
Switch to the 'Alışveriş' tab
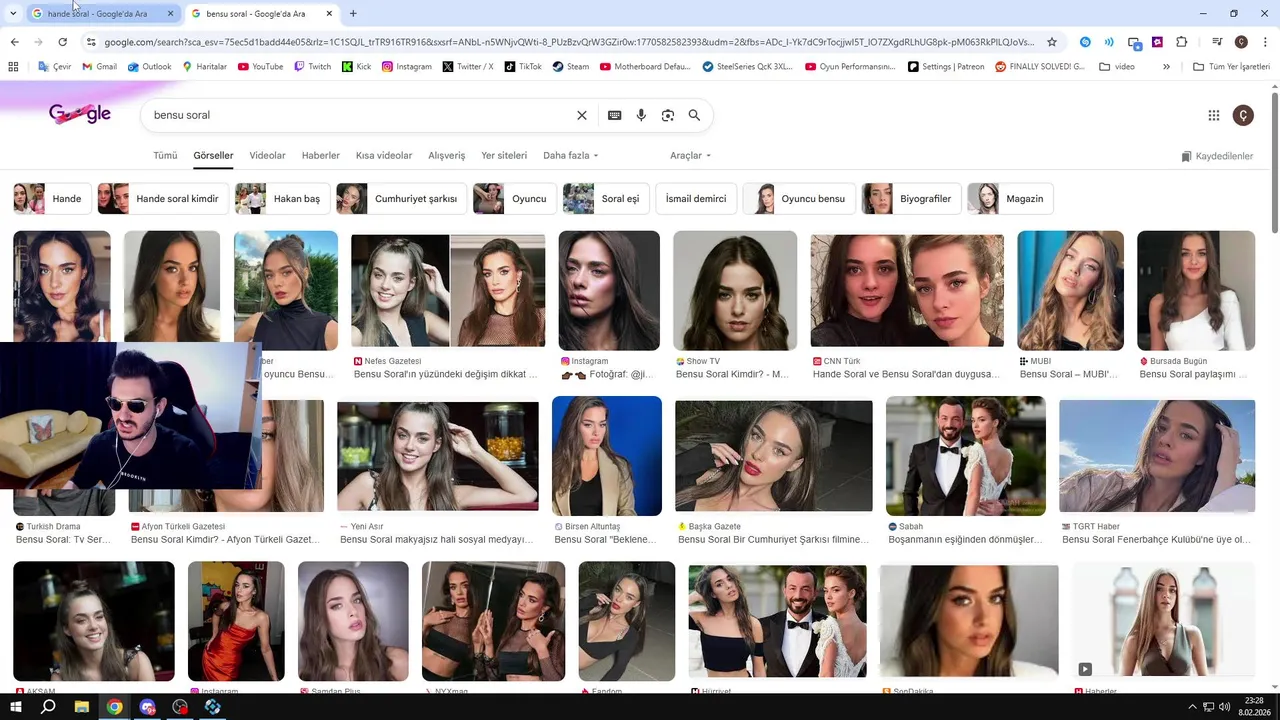(447, 156)
